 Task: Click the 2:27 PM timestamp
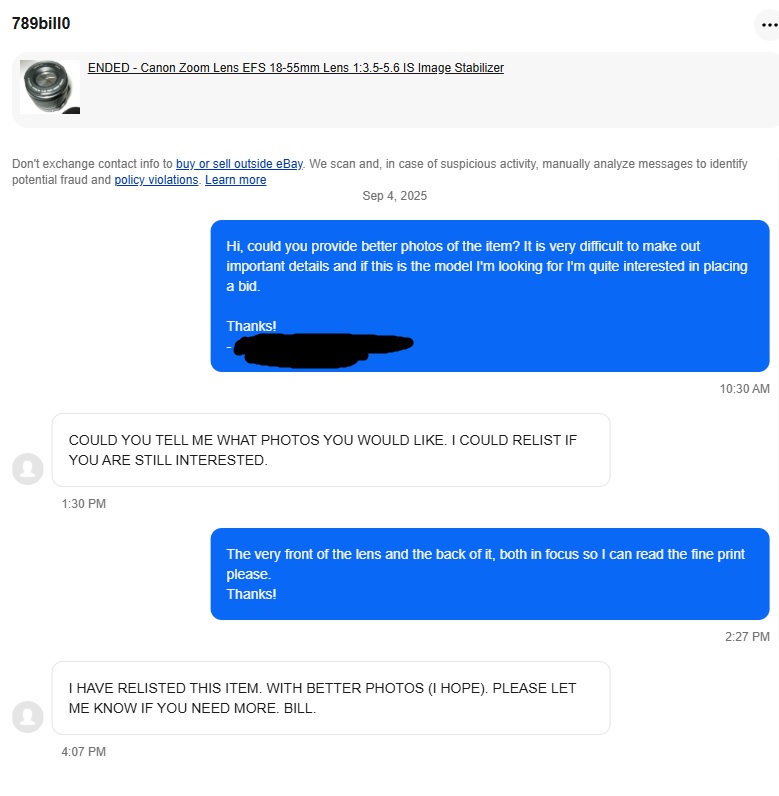(747, 637)
